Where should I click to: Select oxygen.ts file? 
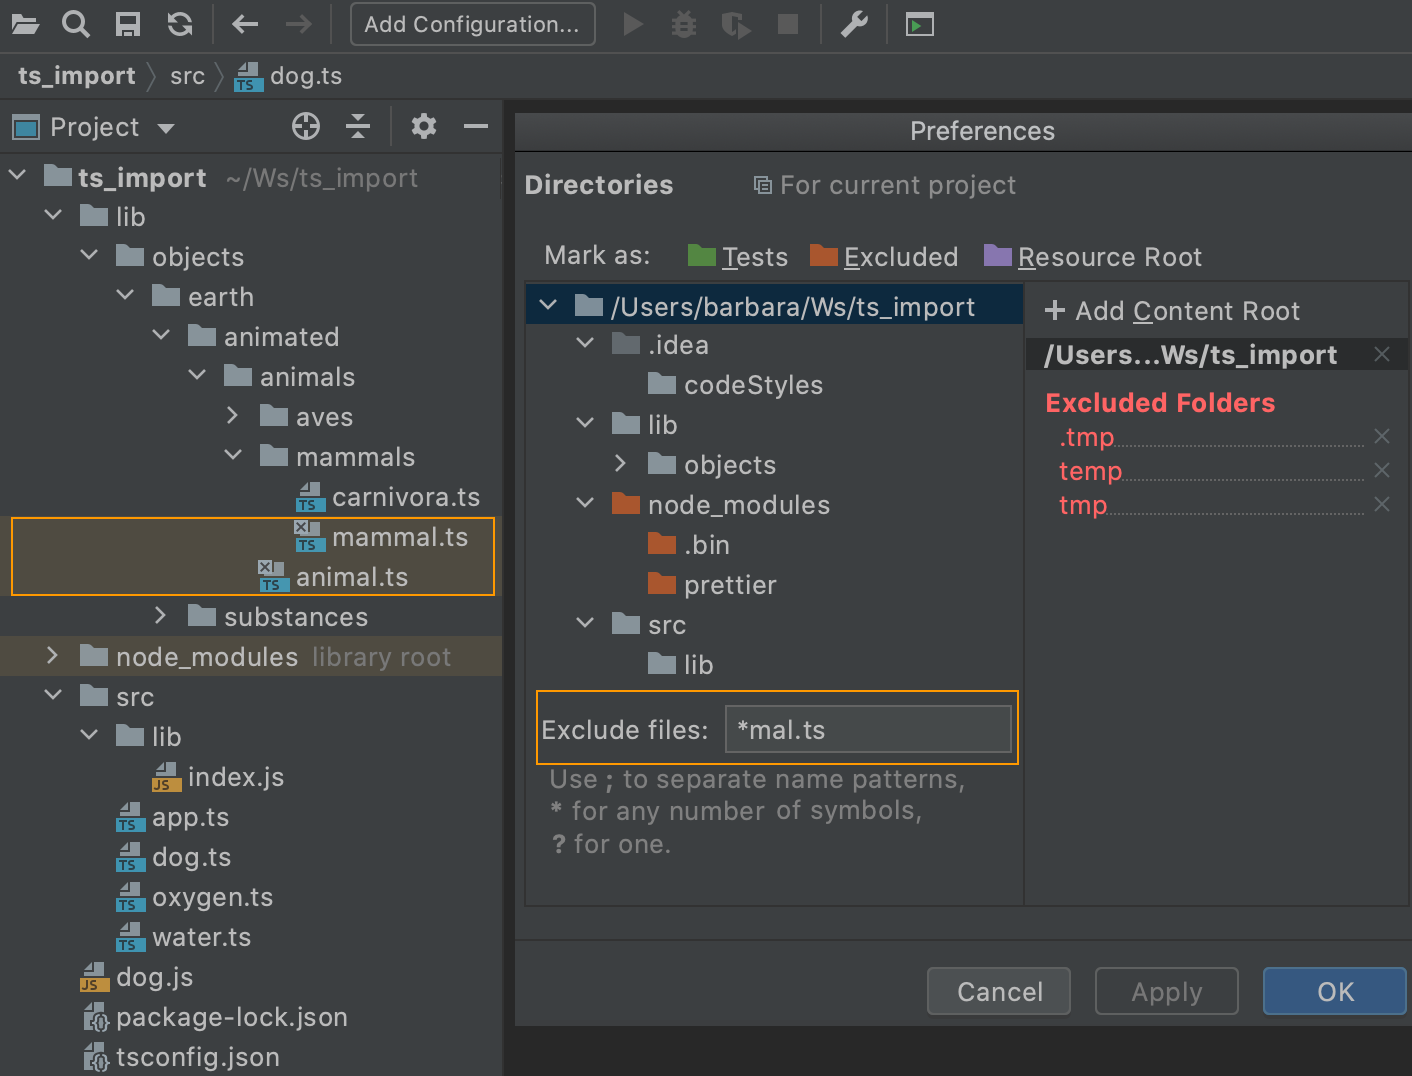195,897
